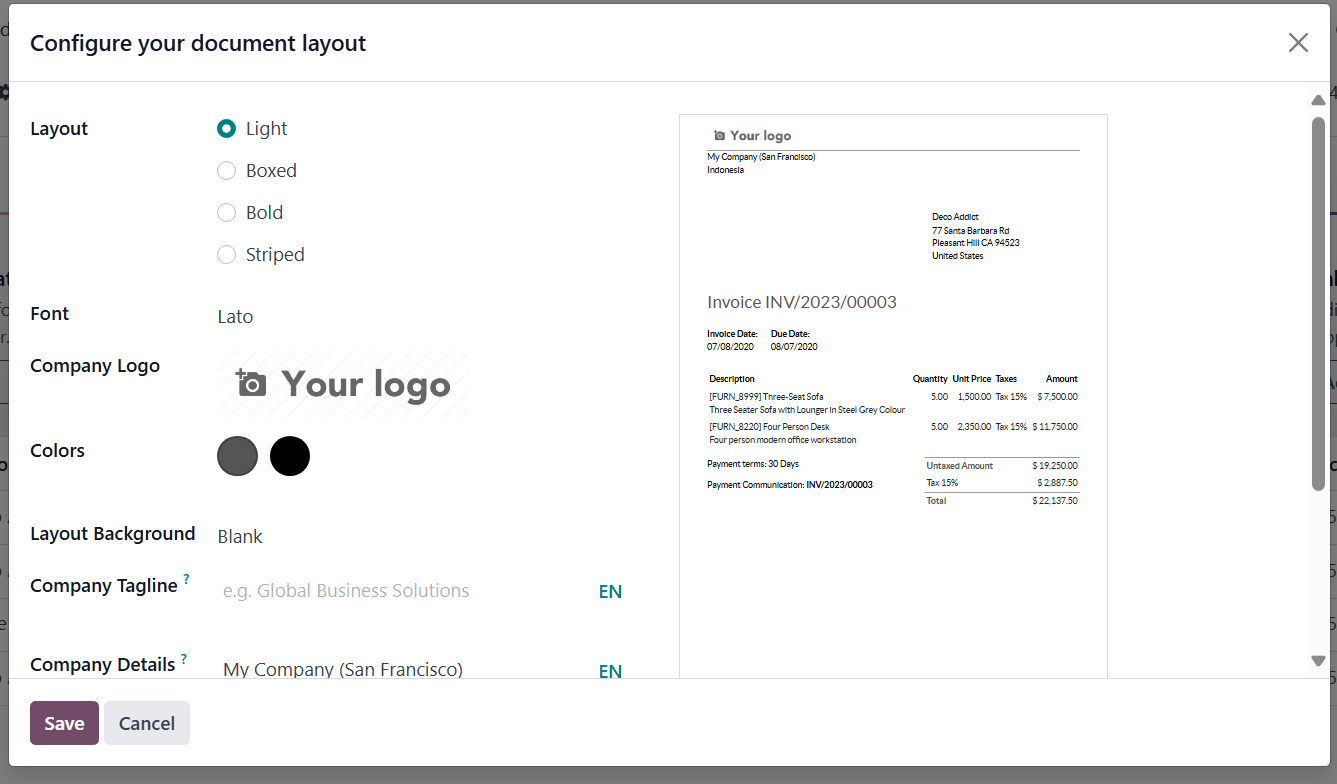The height and width of the screenshot is (784, 1337).
Task: Open EN translation for Company Details
Action: pyautogui.click(x=610, y=671)
